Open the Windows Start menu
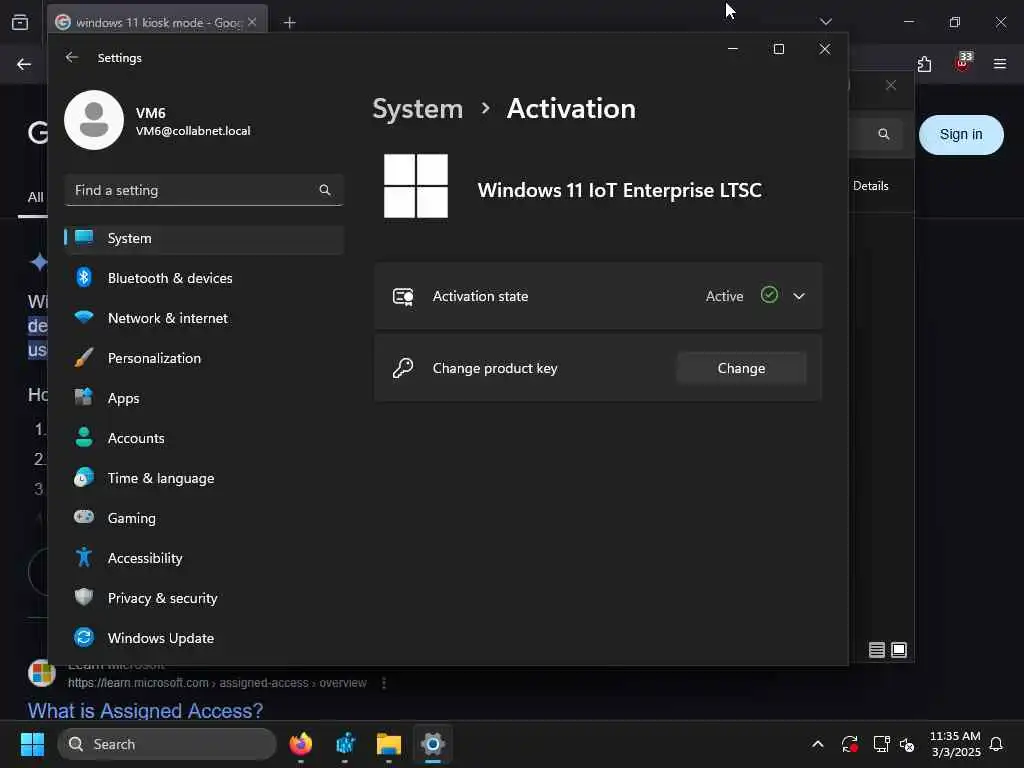The height and width of the screenshot is (768, 1024). pyautogui.click(x=32, y=744)
